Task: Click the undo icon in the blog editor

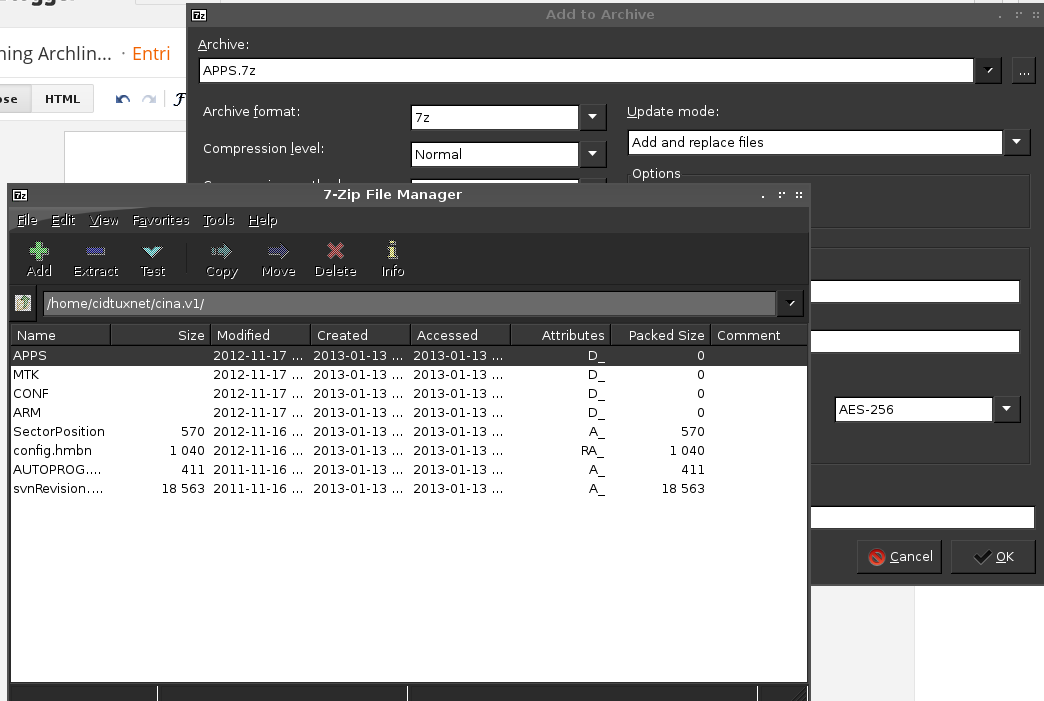Action: point(123,99)
